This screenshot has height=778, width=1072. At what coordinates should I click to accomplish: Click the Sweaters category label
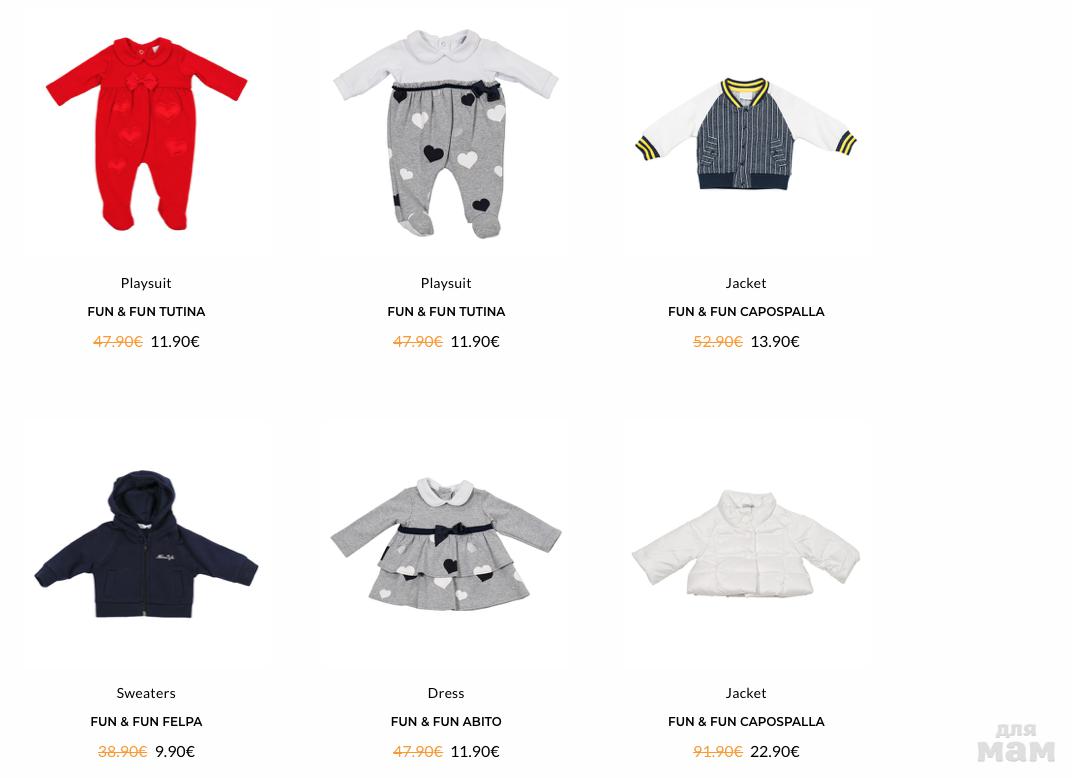point(146,693)
